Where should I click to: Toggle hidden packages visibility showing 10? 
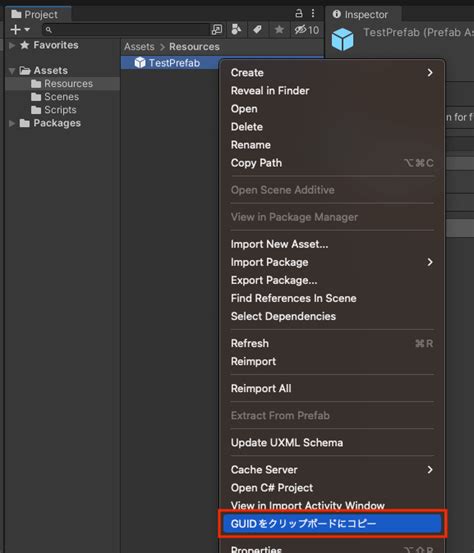coord(307,30)
